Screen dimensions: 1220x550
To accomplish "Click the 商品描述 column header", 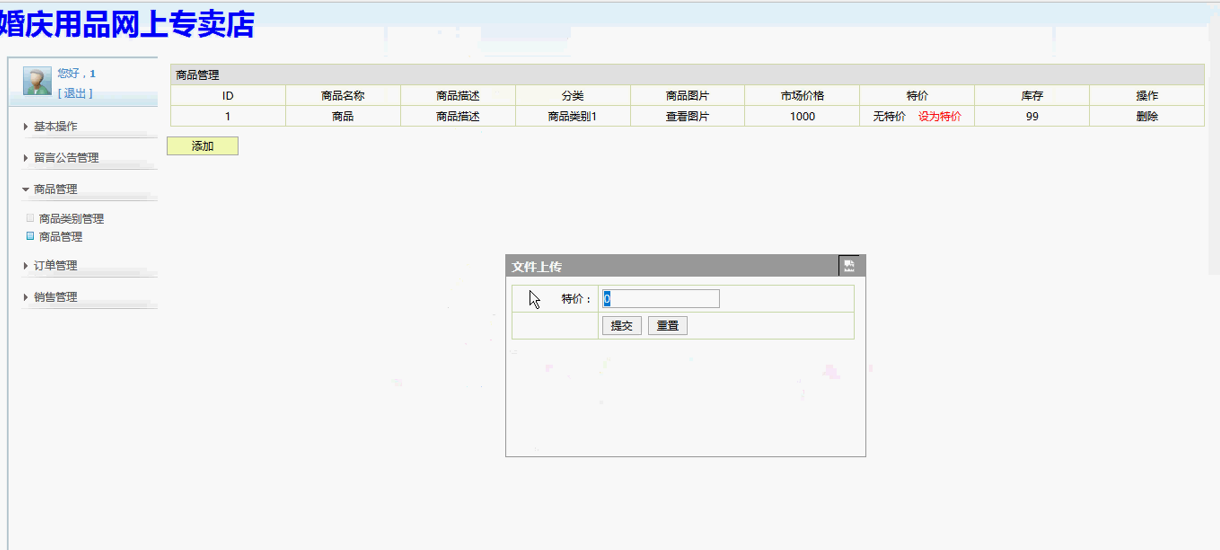I will tap(458, 96).
